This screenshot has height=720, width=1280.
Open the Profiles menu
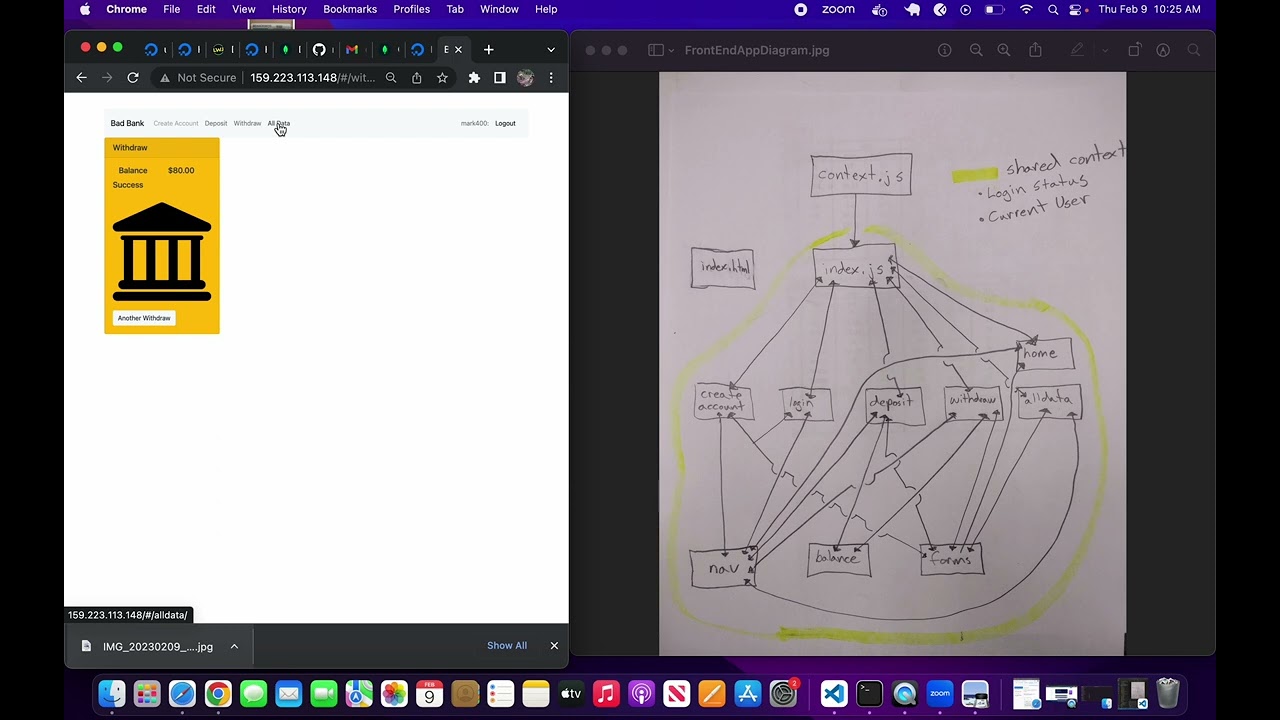pos(411,9)
